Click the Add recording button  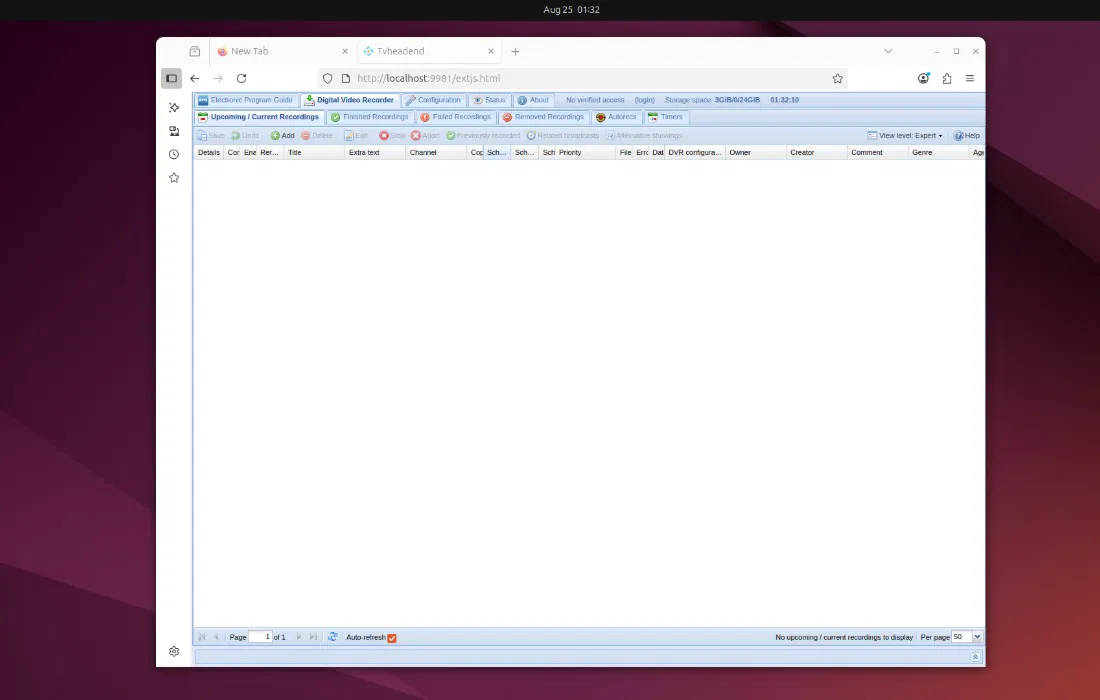click(x=282, y=135)
